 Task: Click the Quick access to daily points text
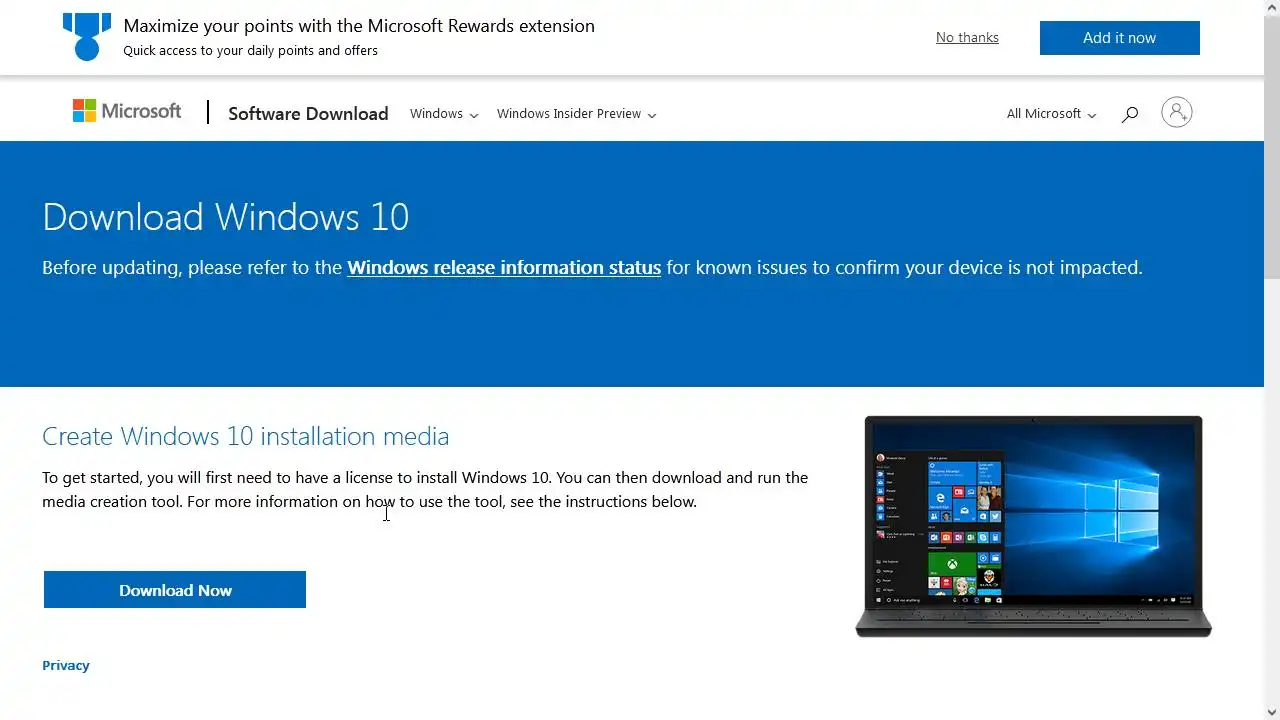(x=251, y=50)
